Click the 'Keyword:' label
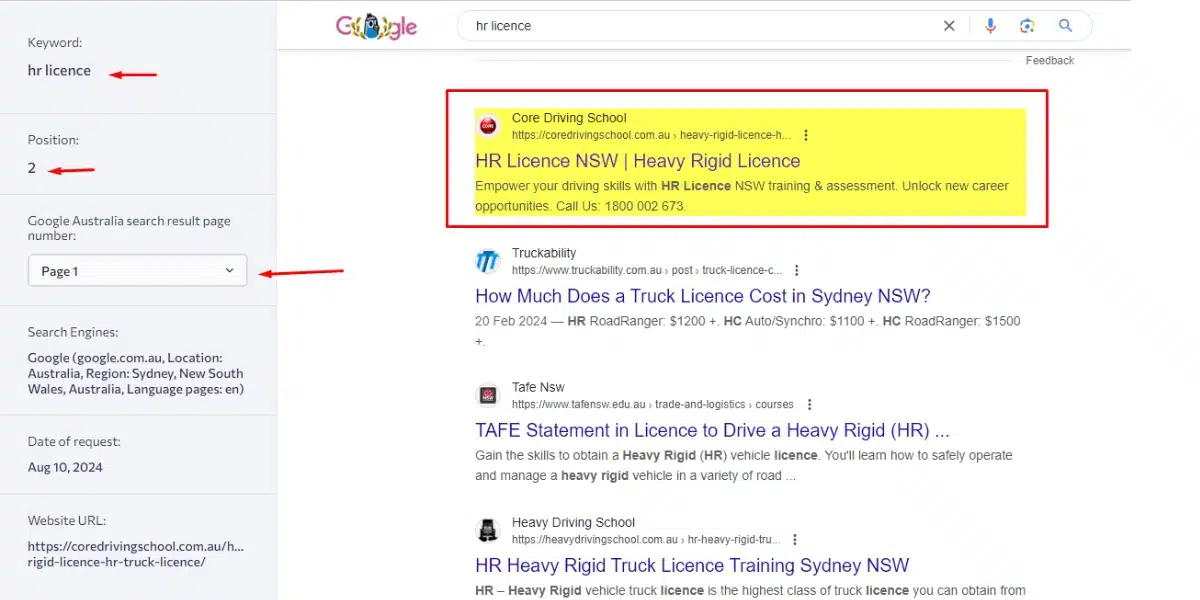The image size is (1200, 600). click(55, 43)
